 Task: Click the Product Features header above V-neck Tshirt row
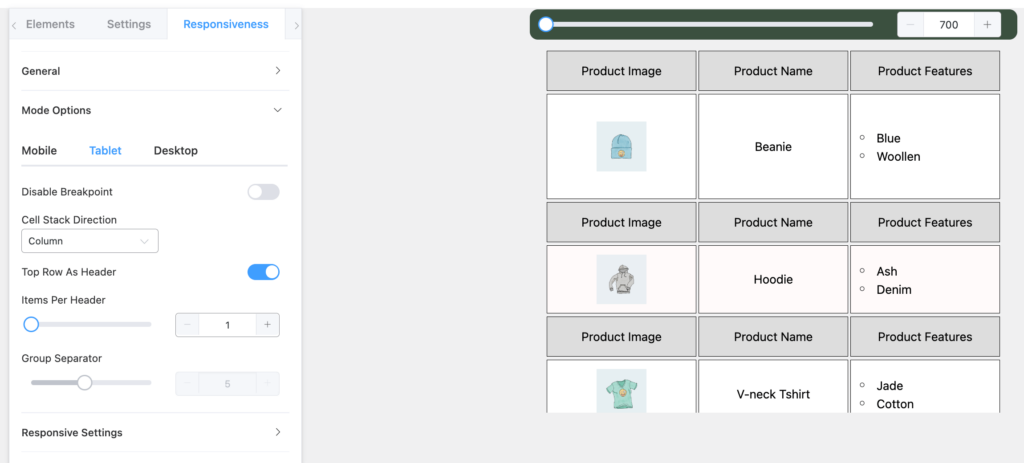(x=925, y=336)
